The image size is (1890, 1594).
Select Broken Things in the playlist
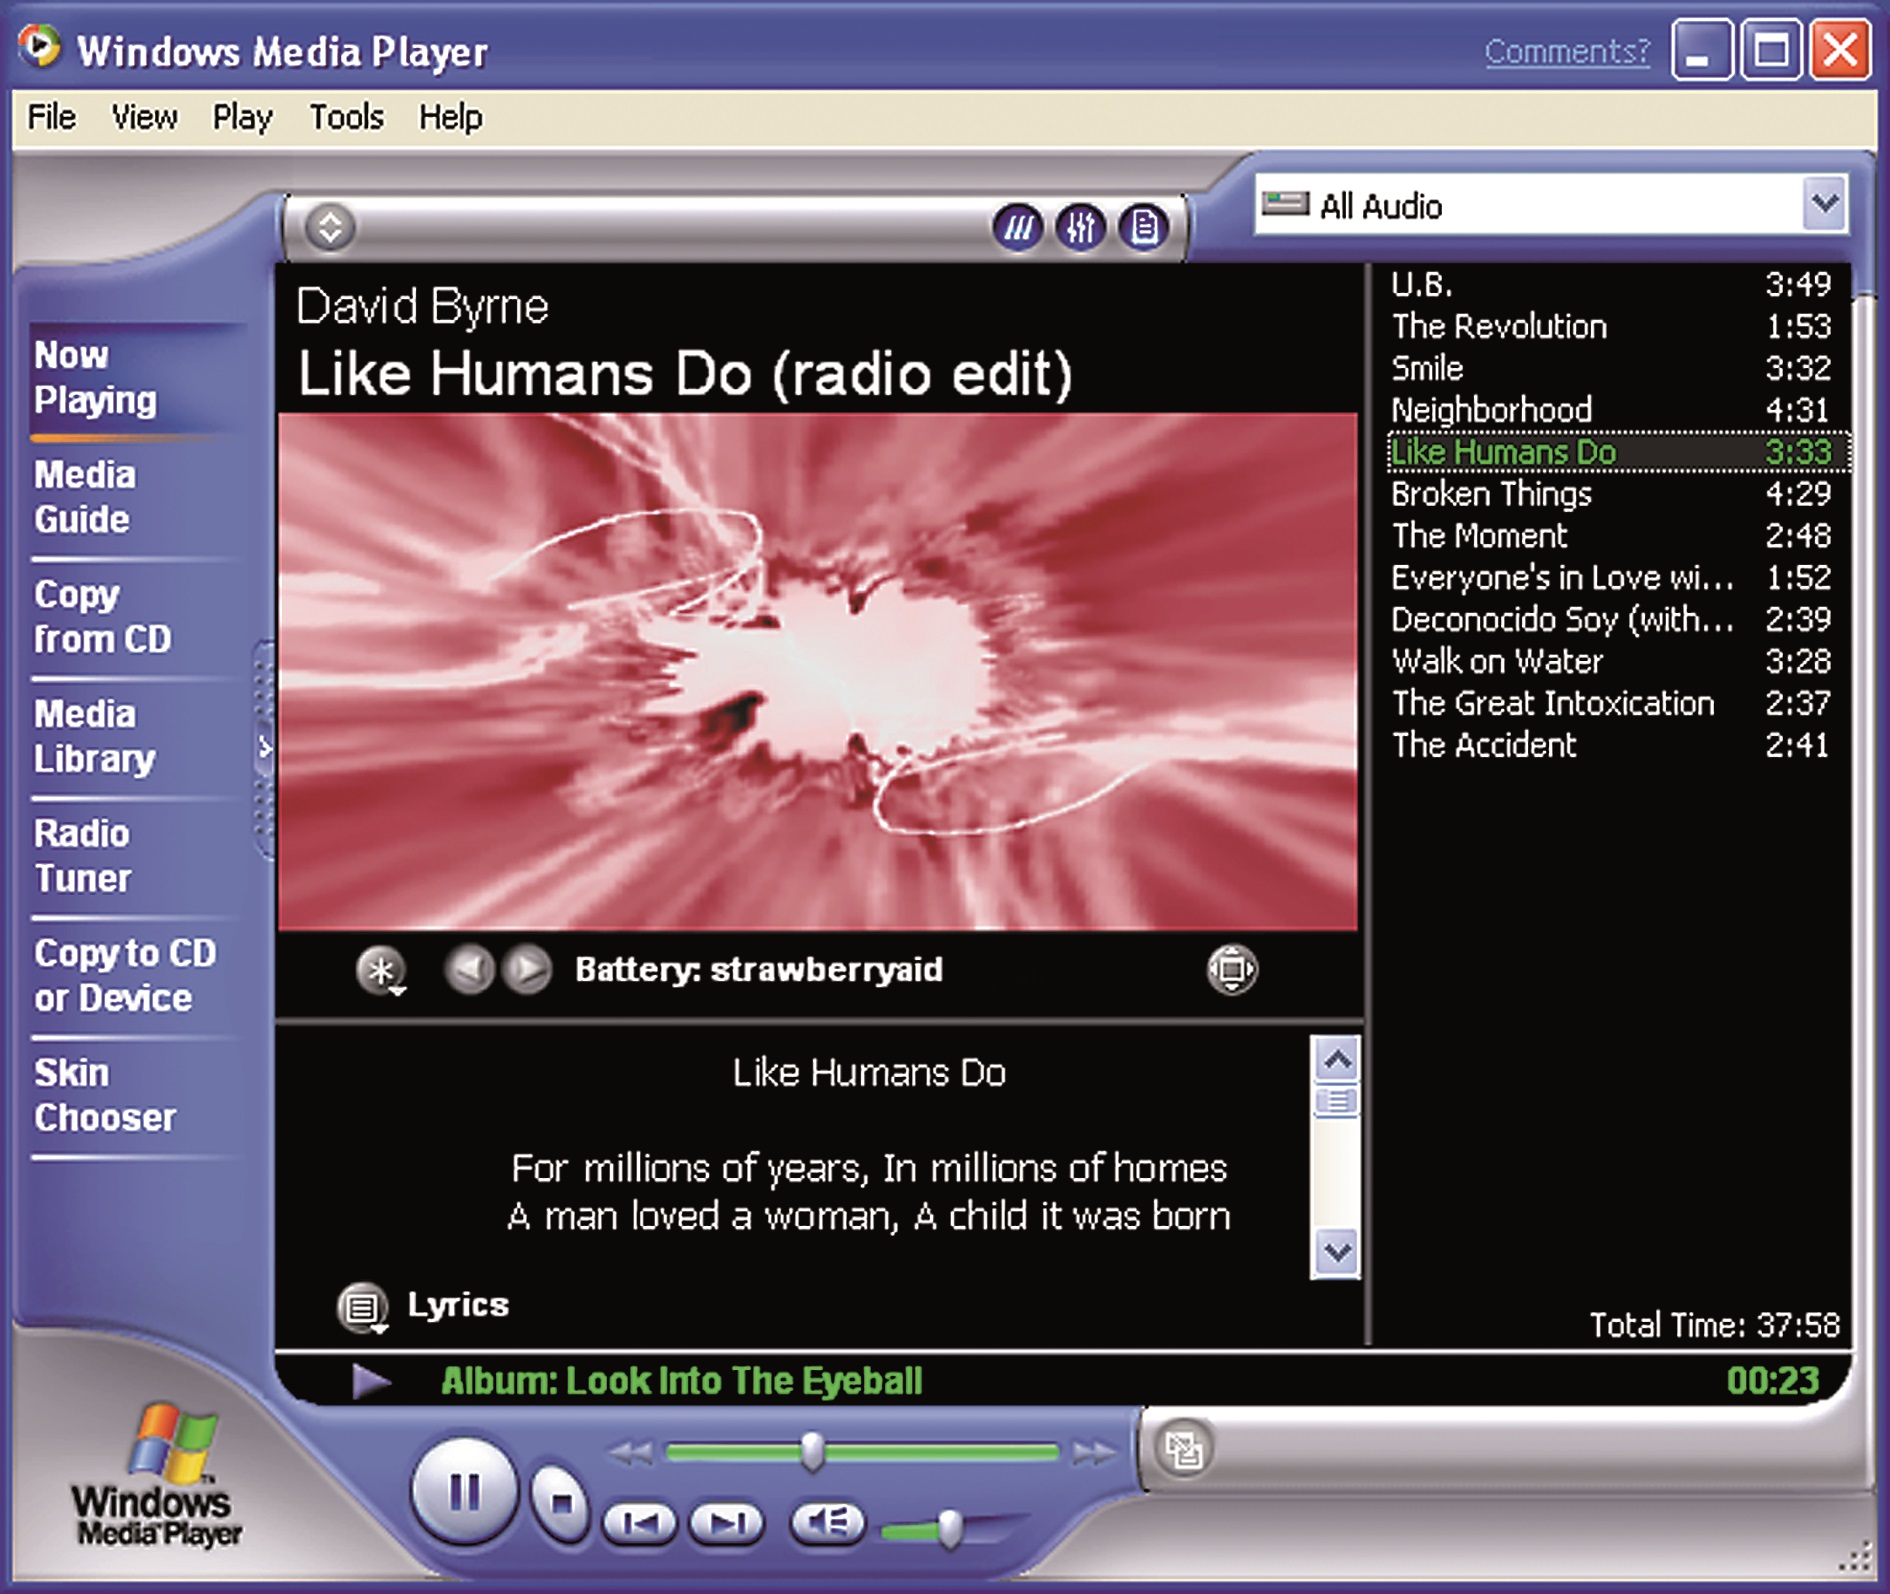click(1491, 494)
